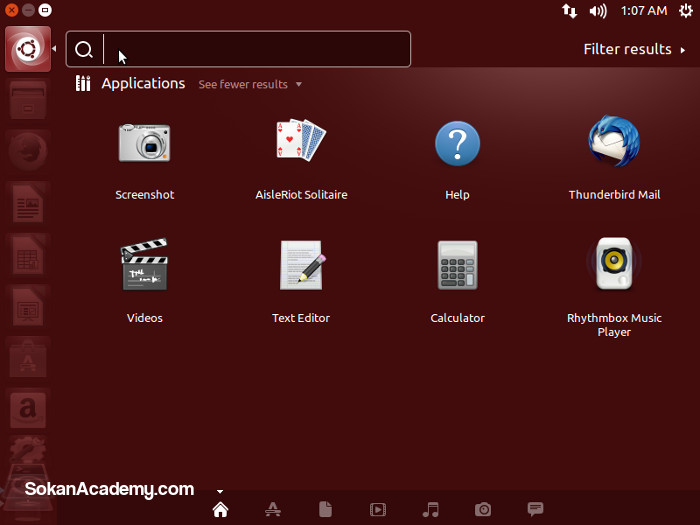Viewport: 700px width, 525px height.
Task: Maximize the Dash window
Action: pyautogui.click(x=45, y=10)
